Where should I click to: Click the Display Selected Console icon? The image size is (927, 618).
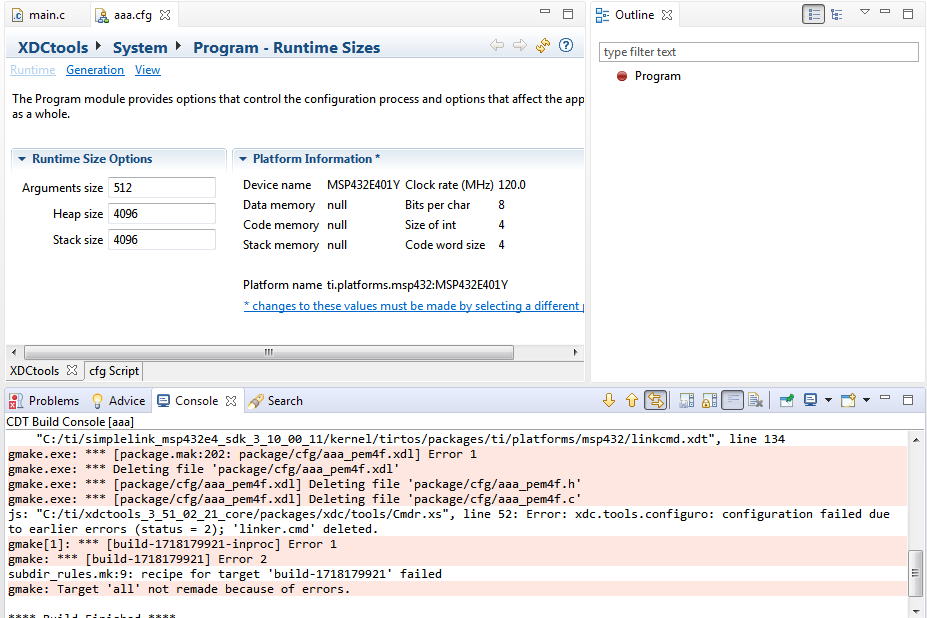point(810,401)
